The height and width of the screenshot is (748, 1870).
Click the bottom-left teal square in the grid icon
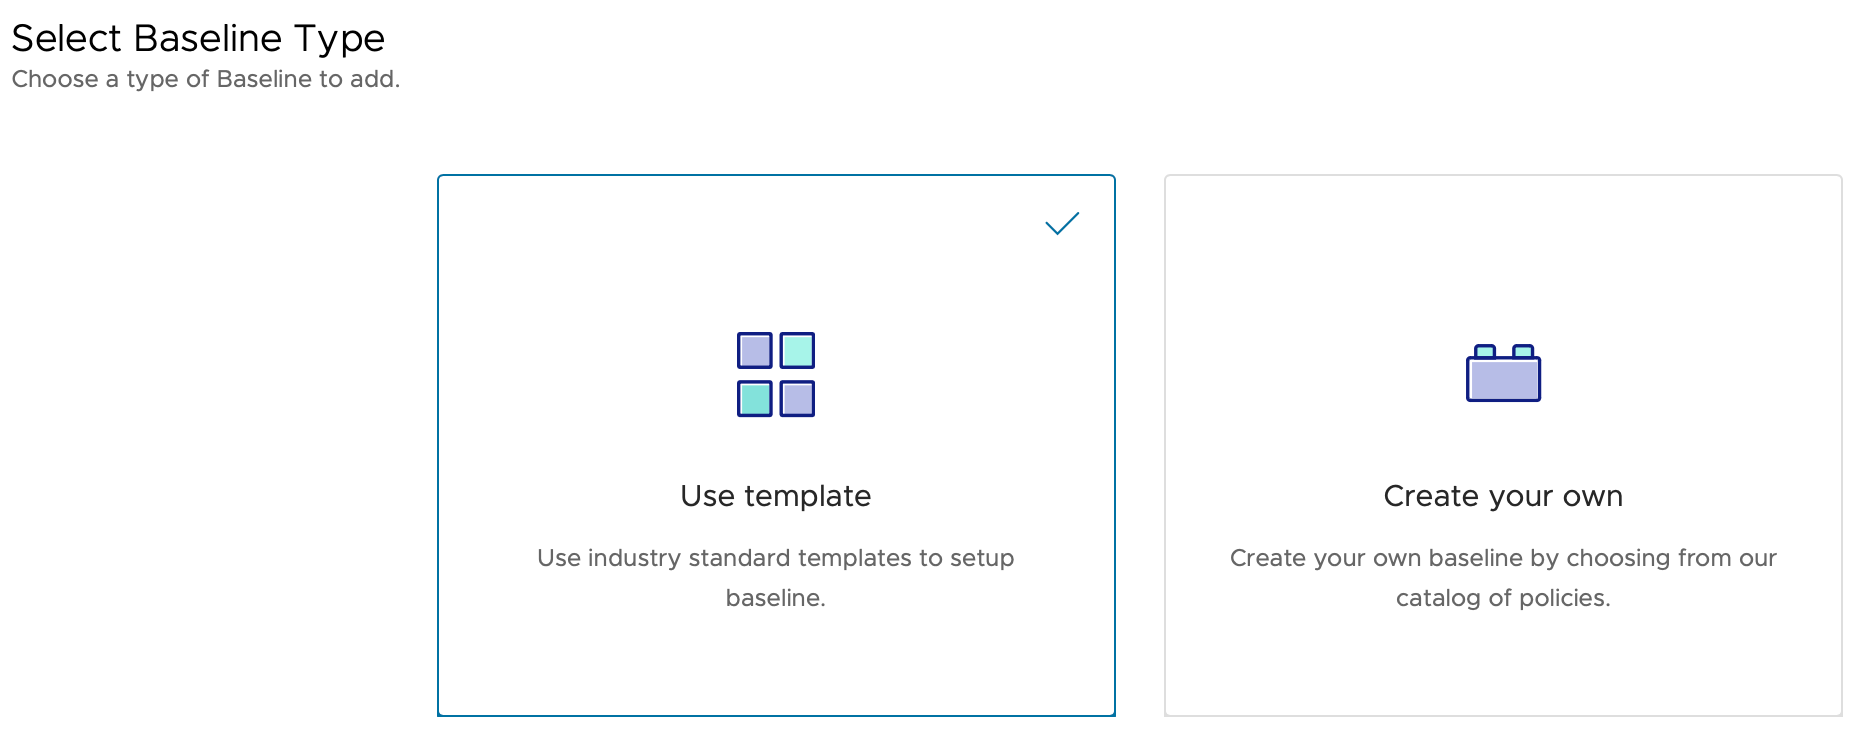click(755, 399)
